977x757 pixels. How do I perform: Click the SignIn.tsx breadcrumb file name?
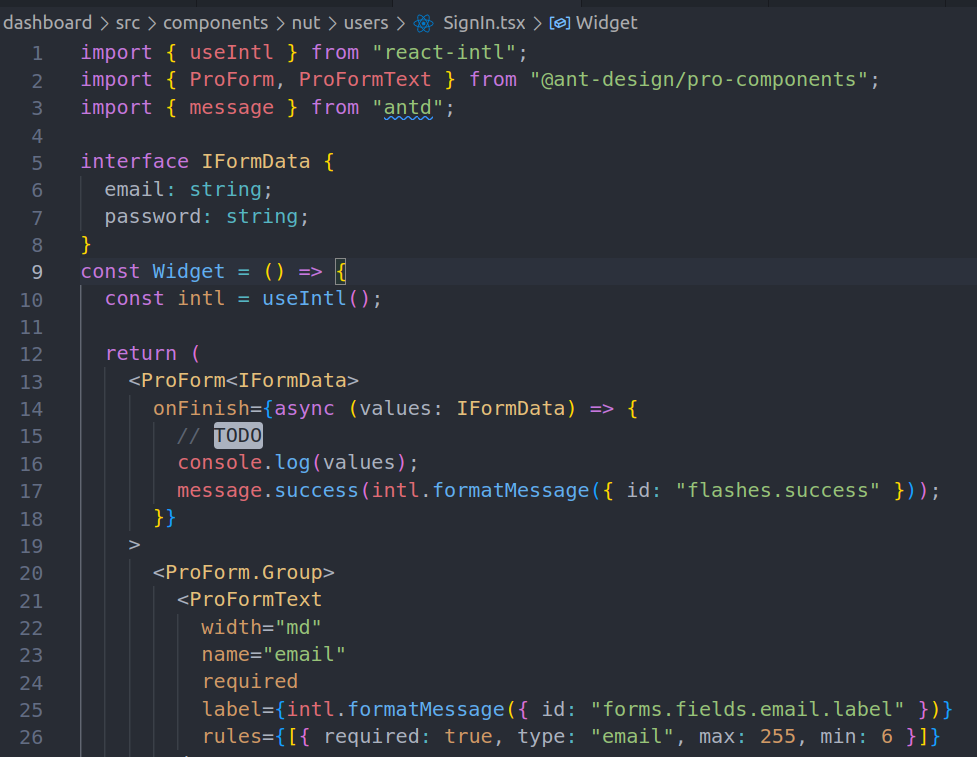pos(483,22)
